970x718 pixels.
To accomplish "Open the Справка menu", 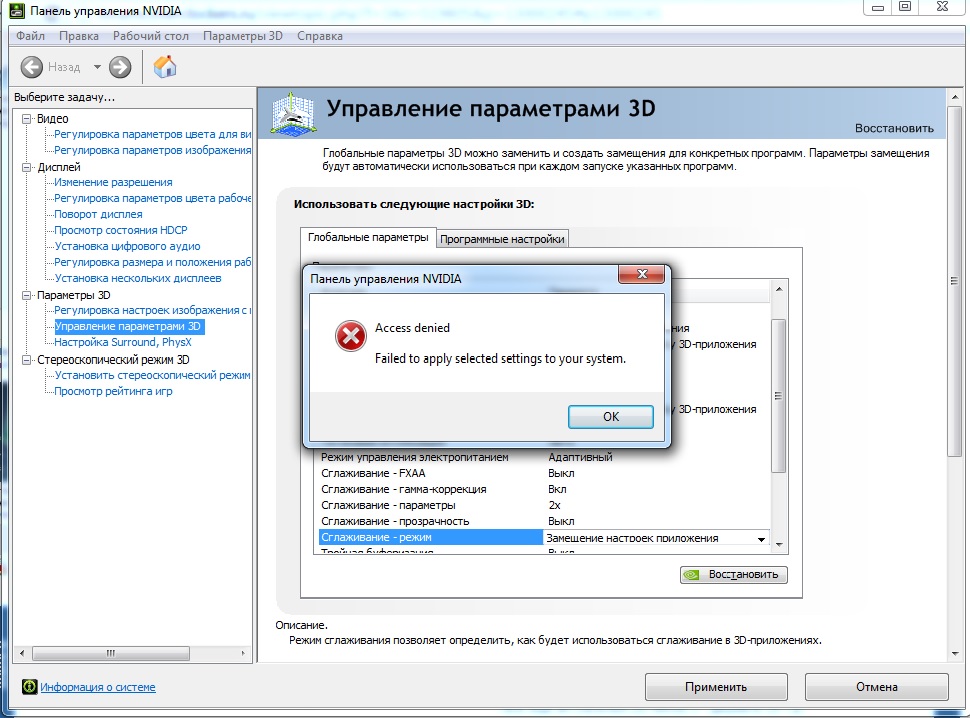I will coord(319,36).
